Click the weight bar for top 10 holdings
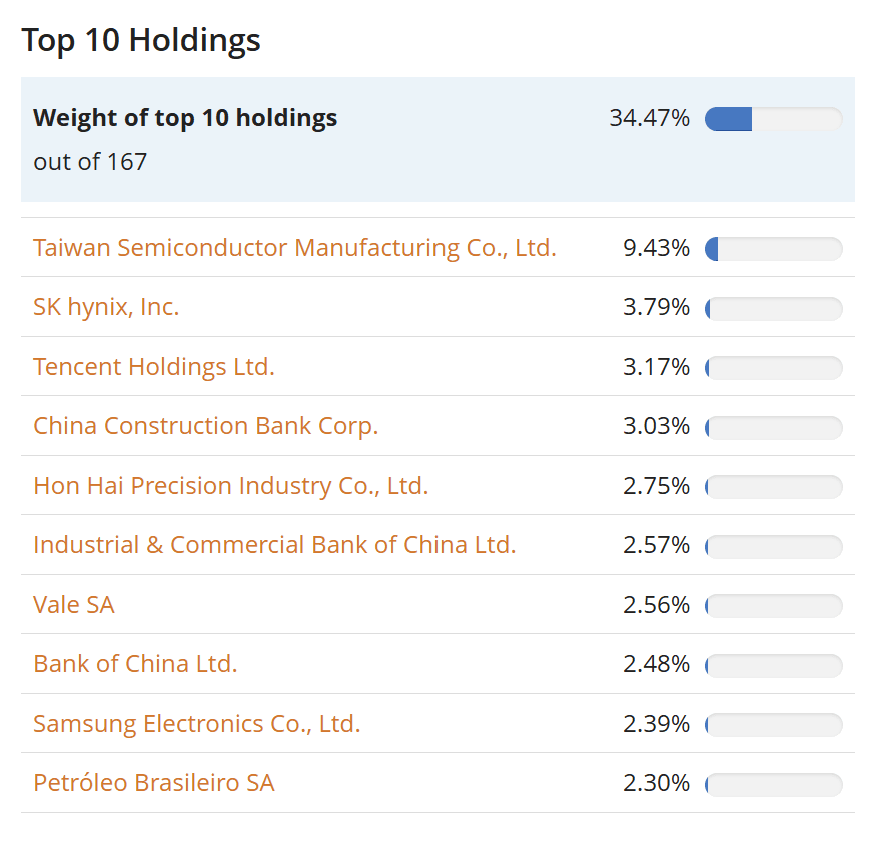870x844 pixels. pos(773,119)
